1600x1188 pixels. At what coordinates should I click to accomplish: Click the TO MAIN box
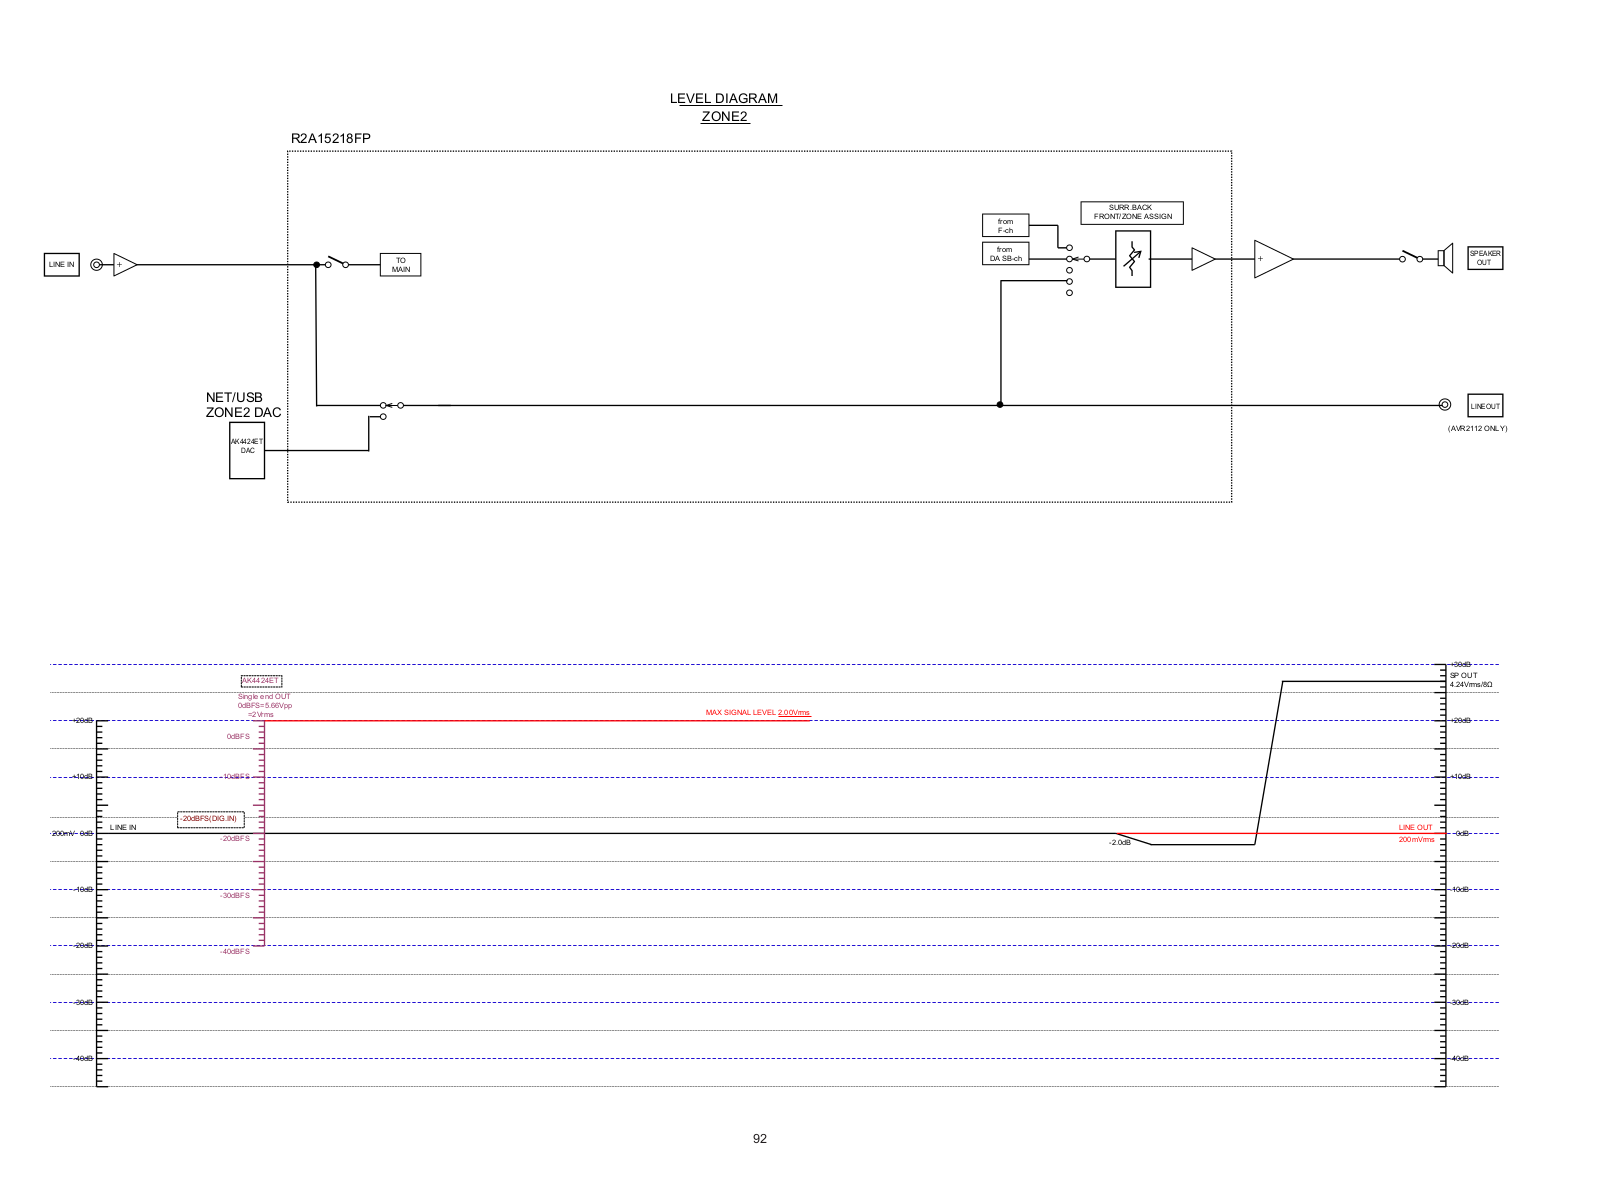pos(400,265)
